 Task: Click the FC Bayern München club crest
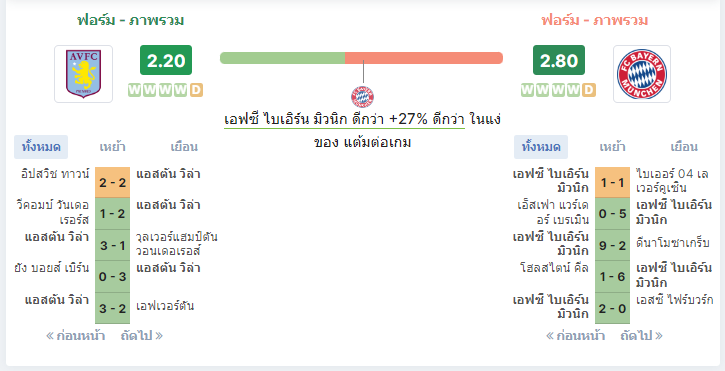(x=642, y=74)
